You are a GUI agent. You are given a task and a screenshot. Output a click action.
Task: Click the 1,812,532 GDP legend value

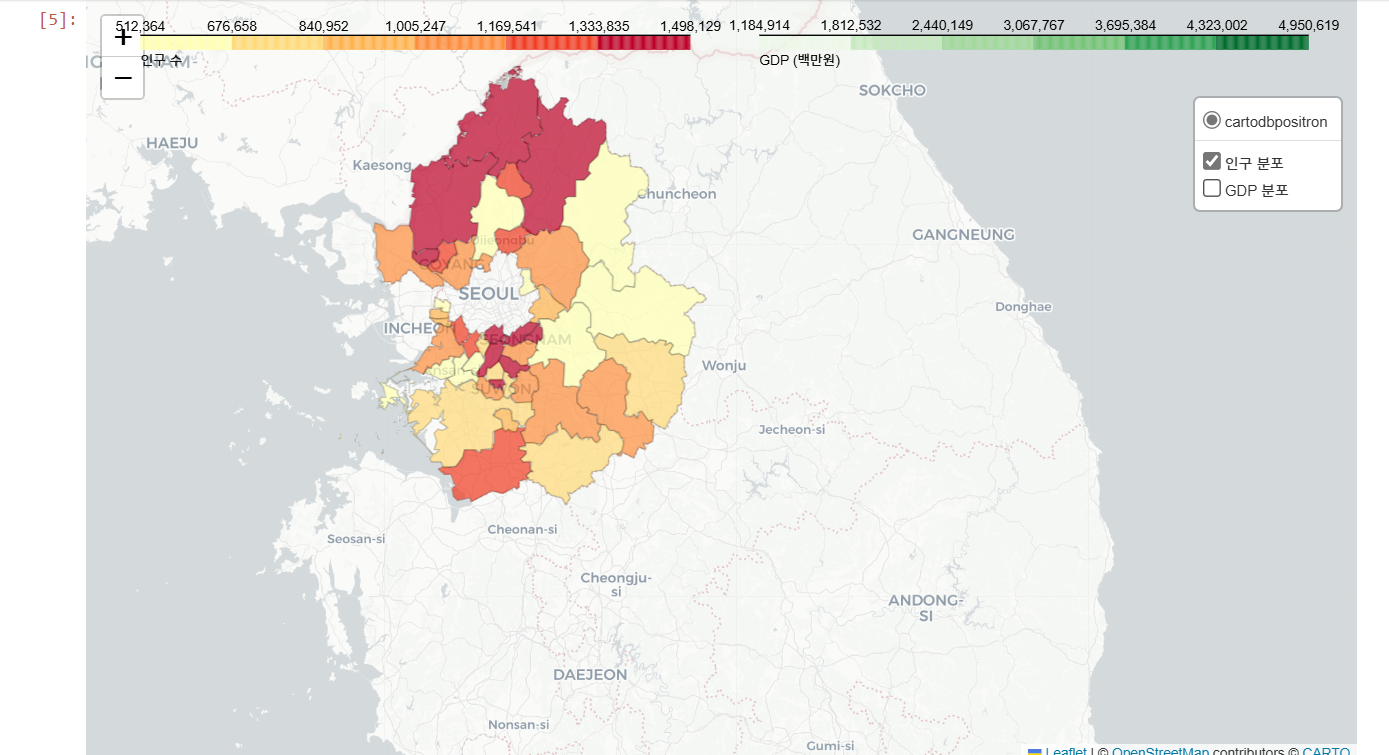point(851,26)
